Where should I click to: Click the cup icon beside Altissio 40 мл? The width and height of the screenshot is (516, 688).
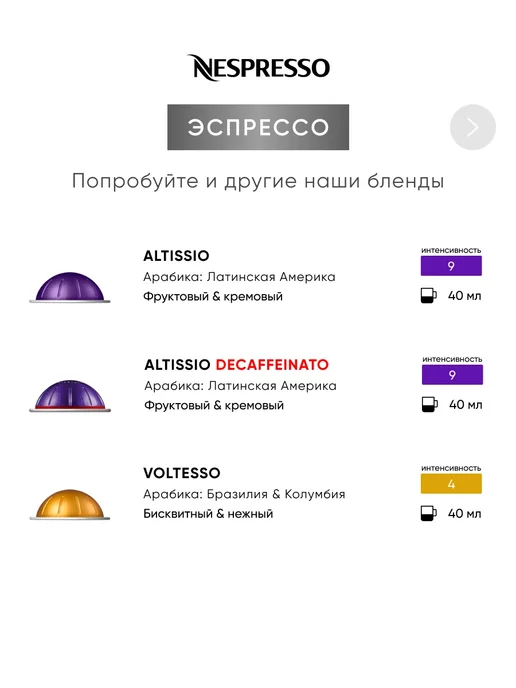(428, 296)
